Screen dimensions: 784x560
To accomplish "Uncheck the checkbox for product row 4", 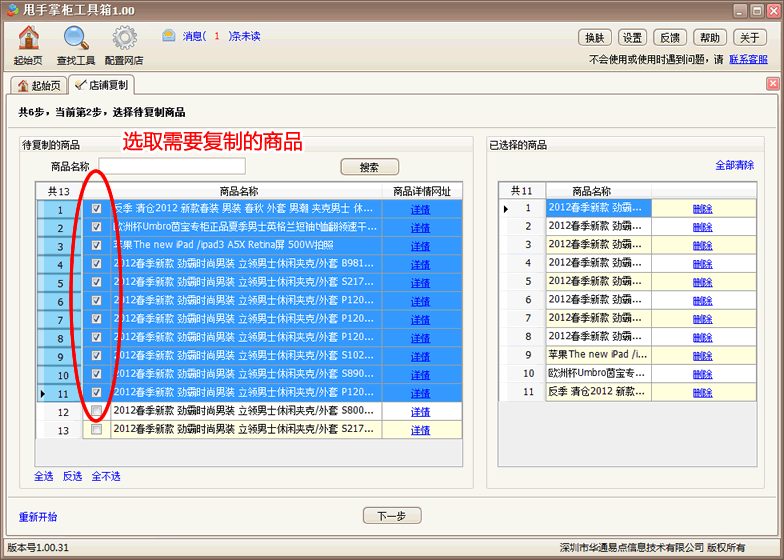I will point(96,264).
